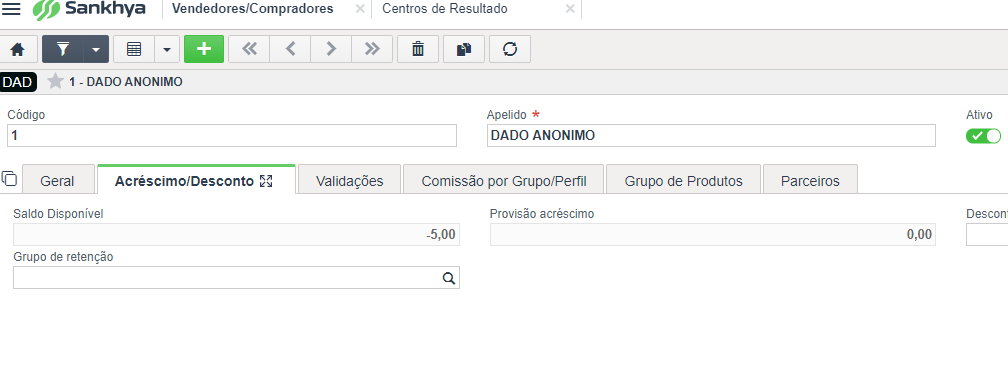The image size is (1008, 373).
Task: Go to the home screen icon
Action: (17, 50)
